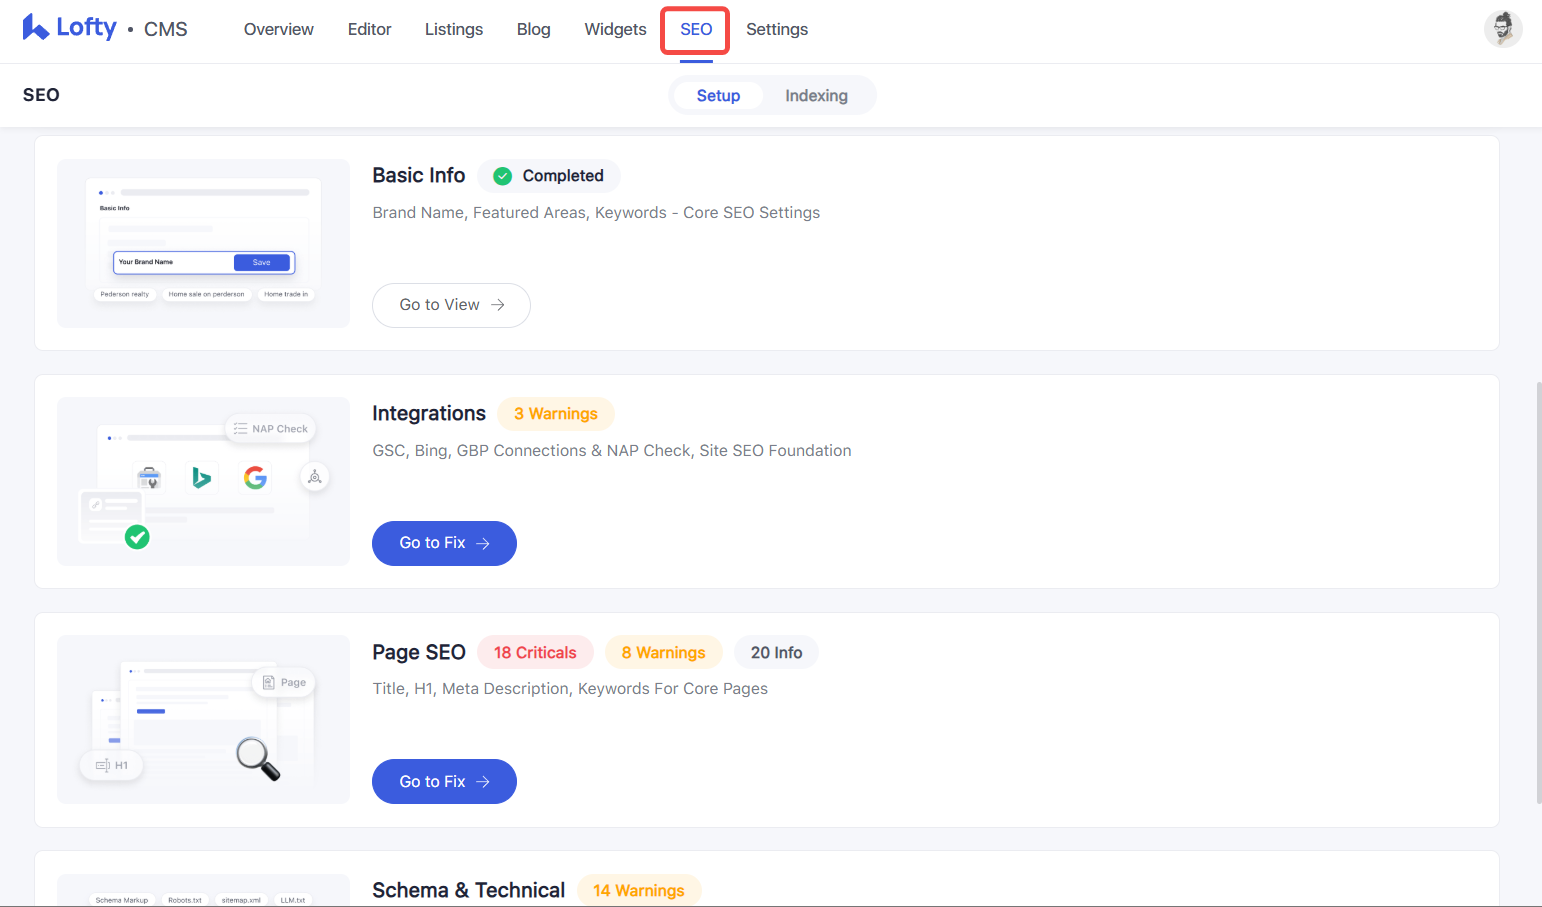Click the 14 Warnings badge for Schema & Technical
Viewport: 1542px width, 907px height.
click(639, 891)
